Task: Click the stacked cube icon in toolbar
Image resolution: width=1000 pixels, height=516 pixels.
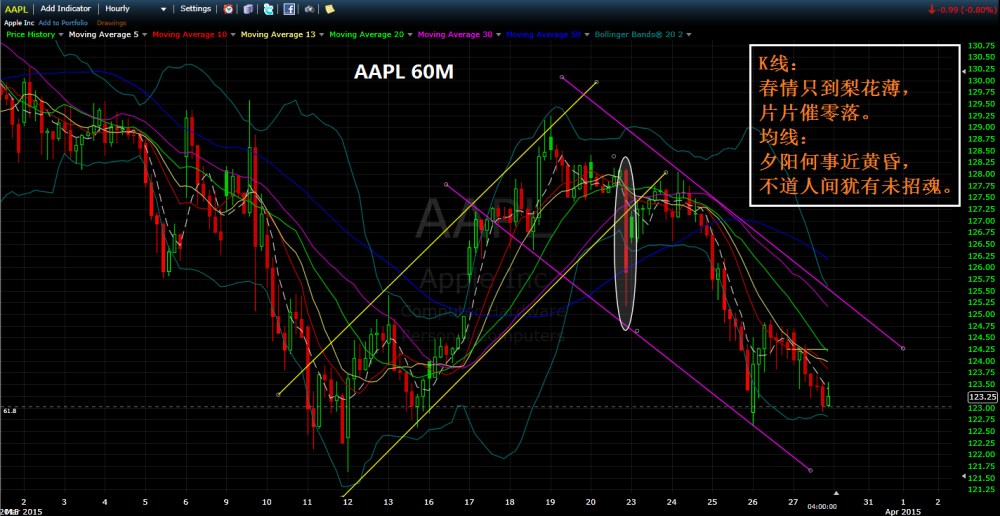Action: click(249, 9)
